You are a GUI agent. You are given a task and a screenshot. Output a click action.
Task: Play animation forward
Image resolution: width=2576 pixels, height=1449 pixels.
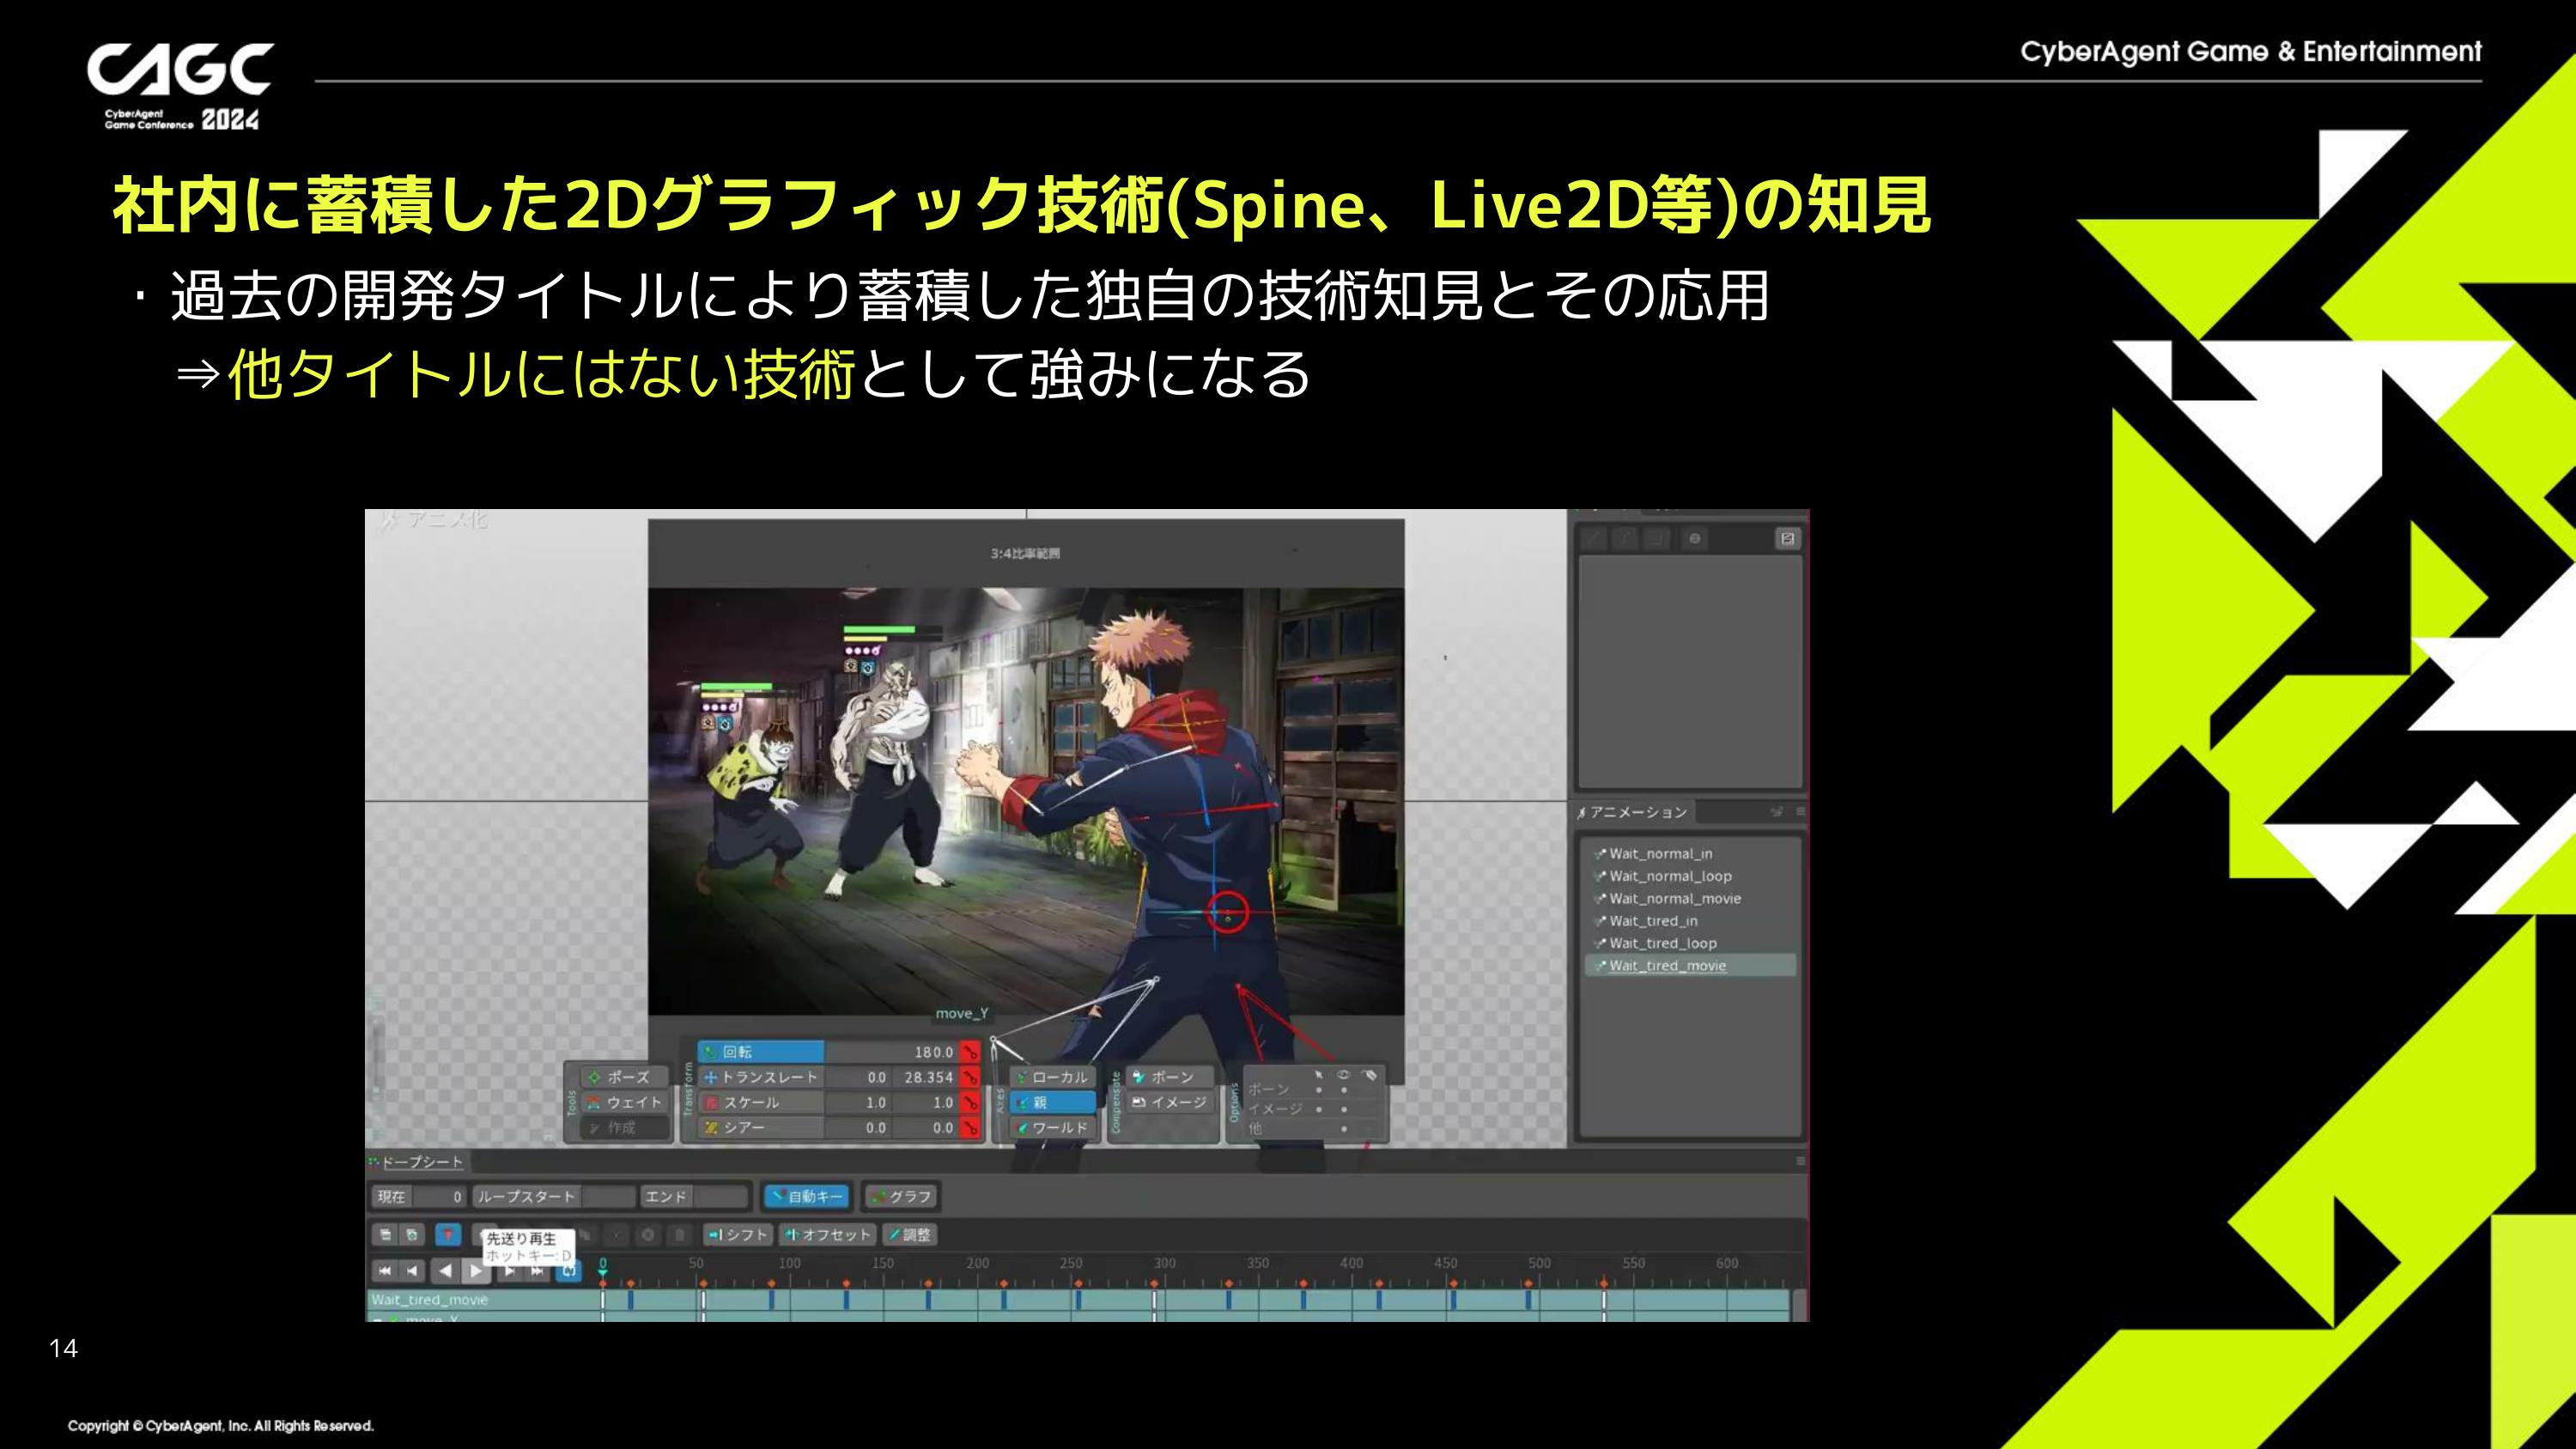tap(476, 1271)
